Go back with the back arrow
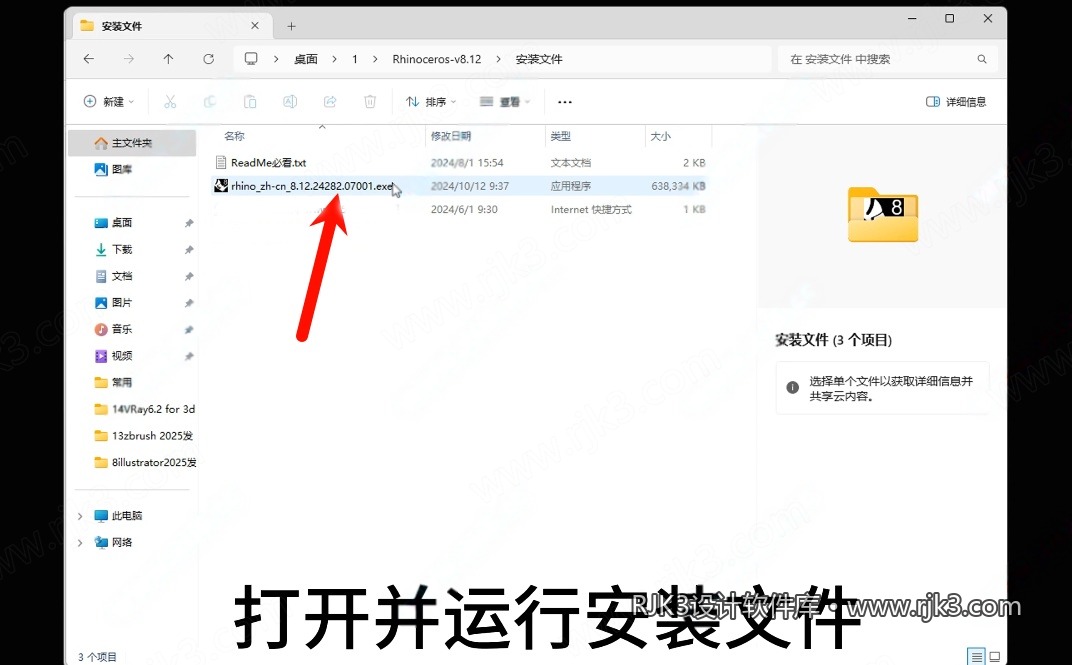This screenshot has height=665, width=1072. coord(89,59)
